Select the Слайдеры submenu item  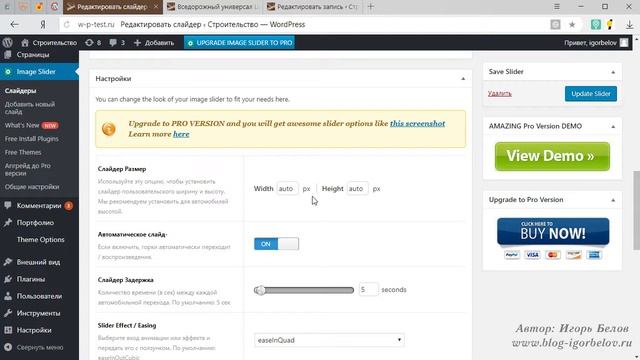20,91
